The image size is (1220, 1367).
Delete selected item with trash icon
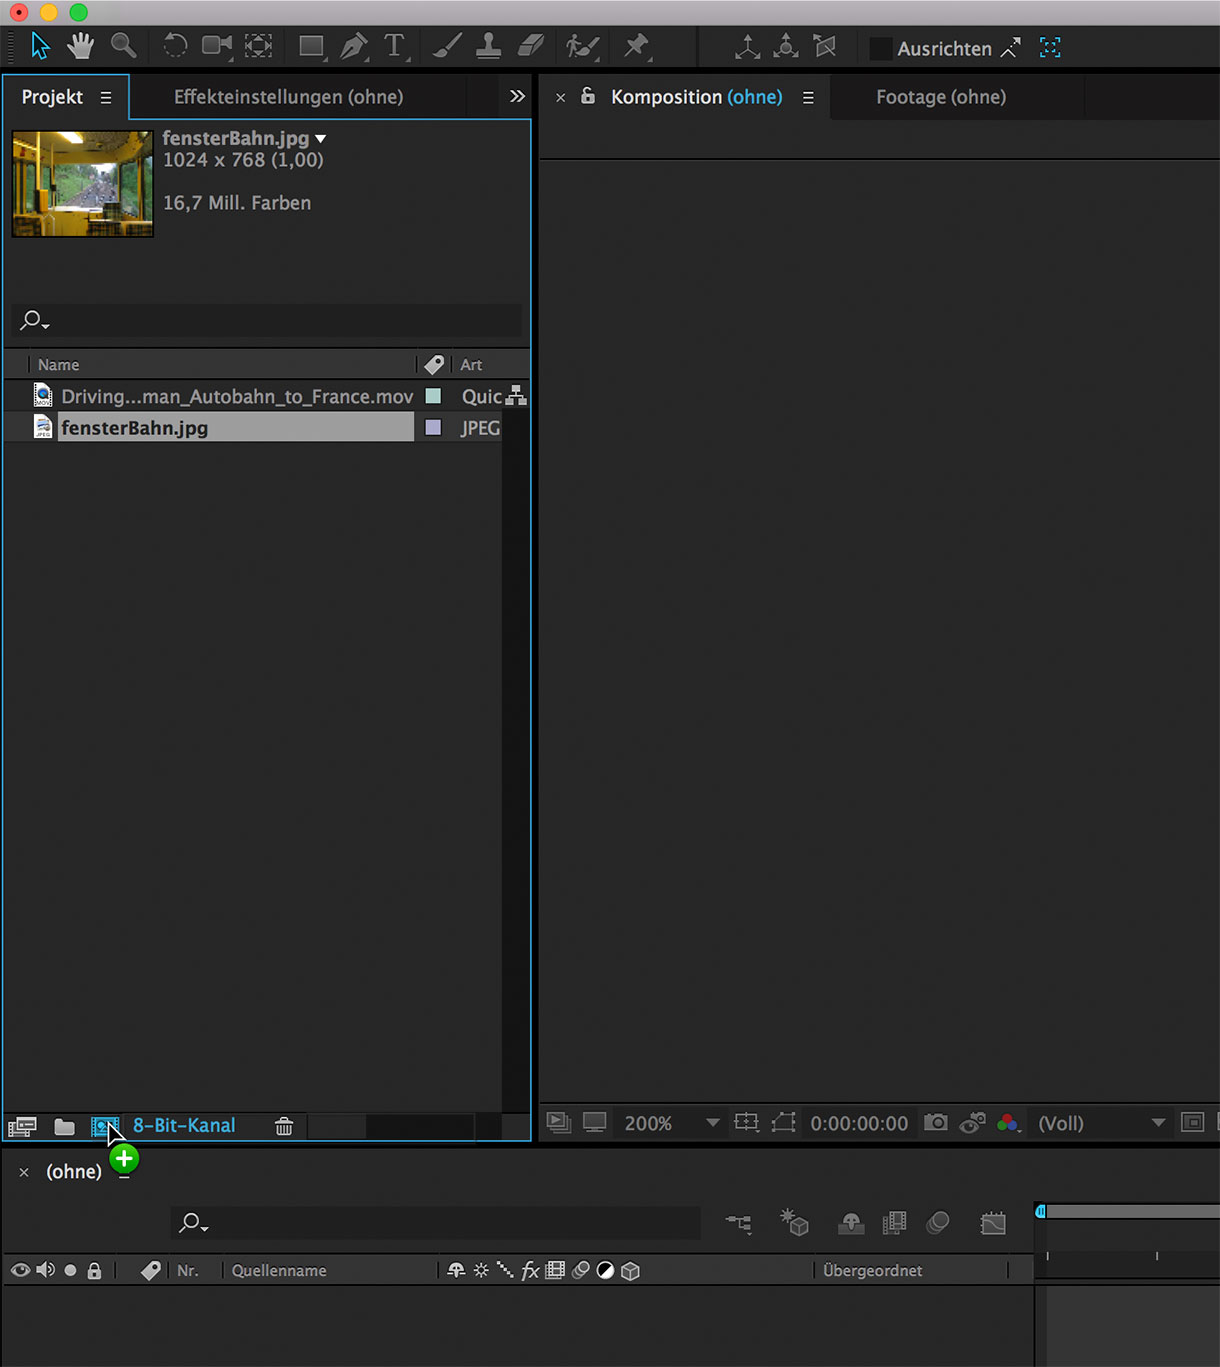click(284, 1126)
